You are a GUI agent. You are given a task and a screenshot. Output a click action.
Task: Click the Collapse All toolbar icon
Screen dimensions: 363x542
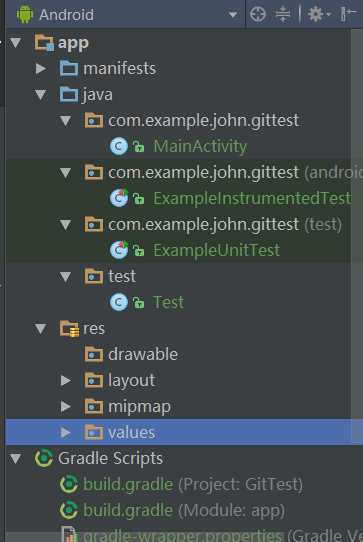283,15
